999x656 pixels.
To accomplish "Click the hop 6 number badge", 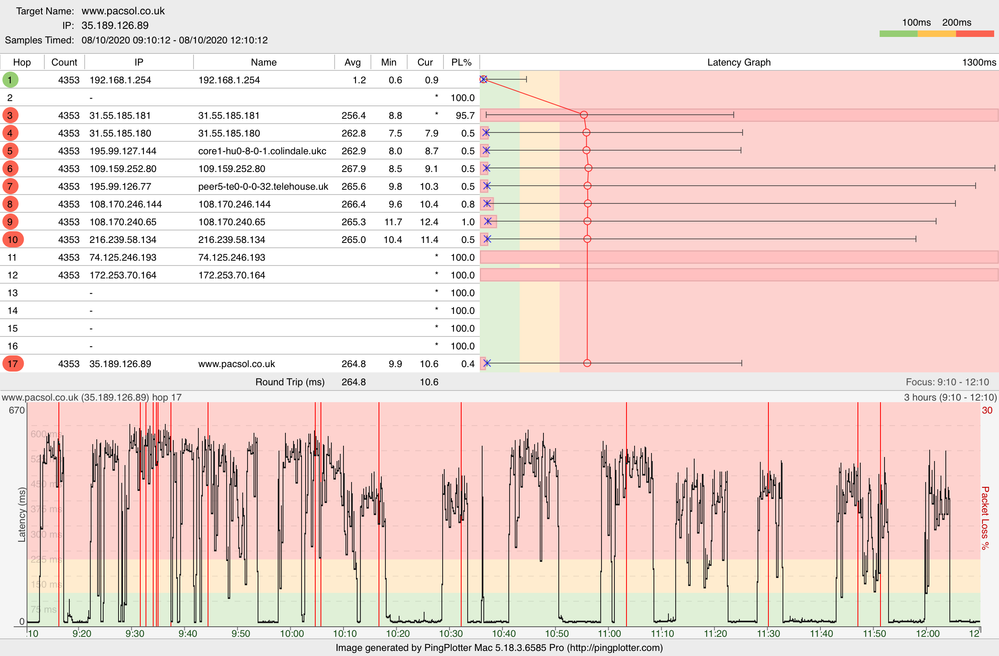I will click(10, 169).
